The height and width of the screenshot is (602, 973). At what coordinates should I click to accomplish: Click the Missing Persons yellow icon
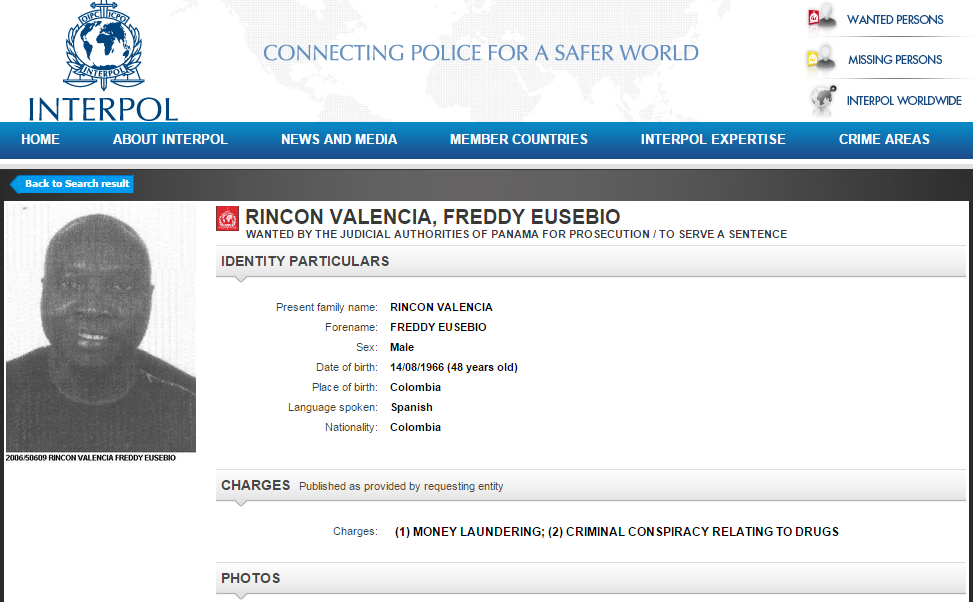pos(821,60)
